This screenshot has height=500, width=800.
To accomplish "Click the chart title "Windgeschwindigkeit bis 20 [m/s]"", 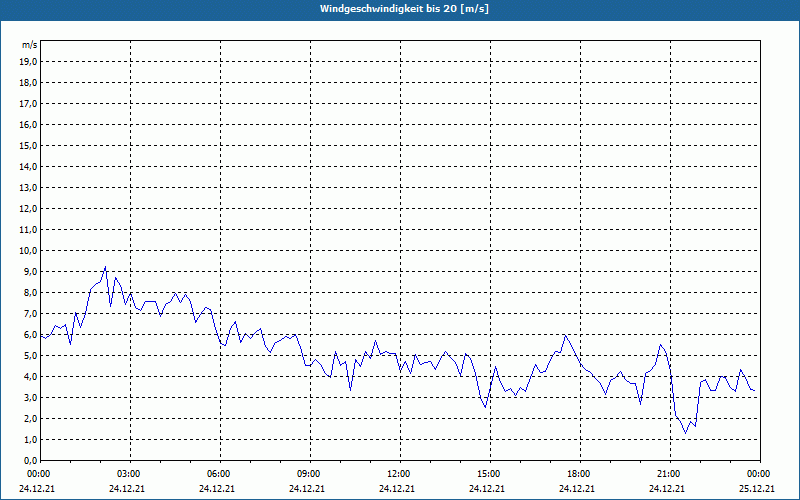I will tap(404, 9).
